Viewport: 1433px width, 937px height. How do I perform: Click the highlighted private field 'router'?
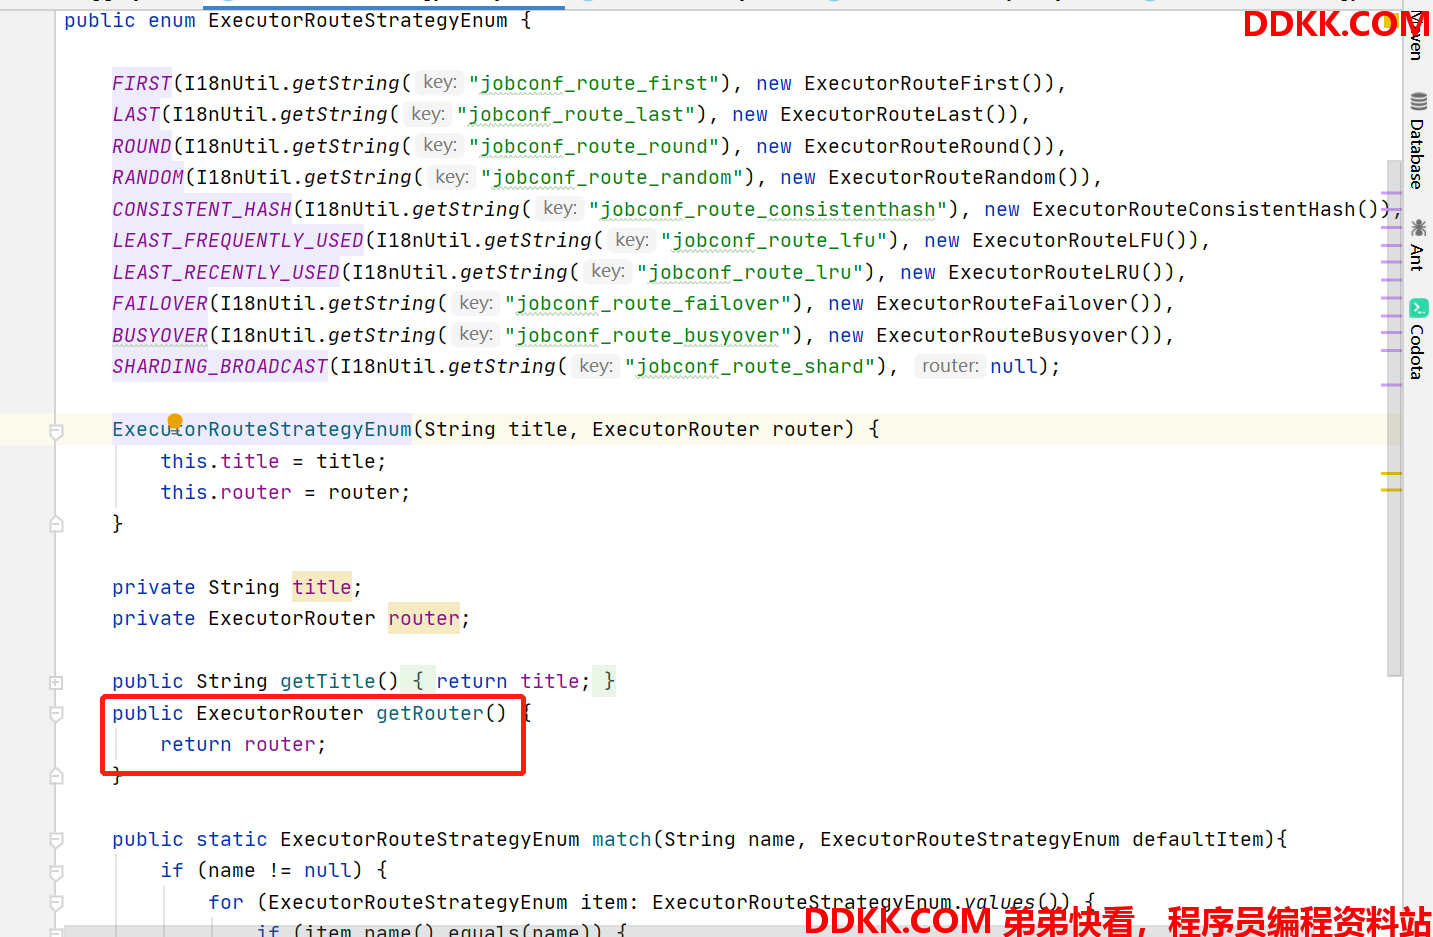pos(424,618)
